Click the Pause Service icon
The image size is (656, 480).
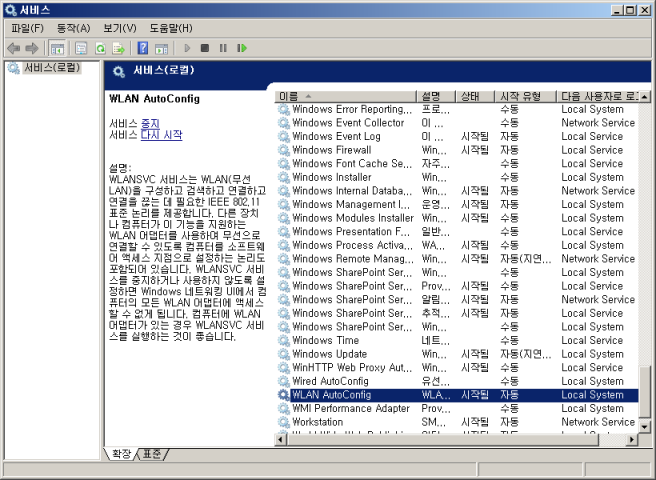click(x=223, y=48)
